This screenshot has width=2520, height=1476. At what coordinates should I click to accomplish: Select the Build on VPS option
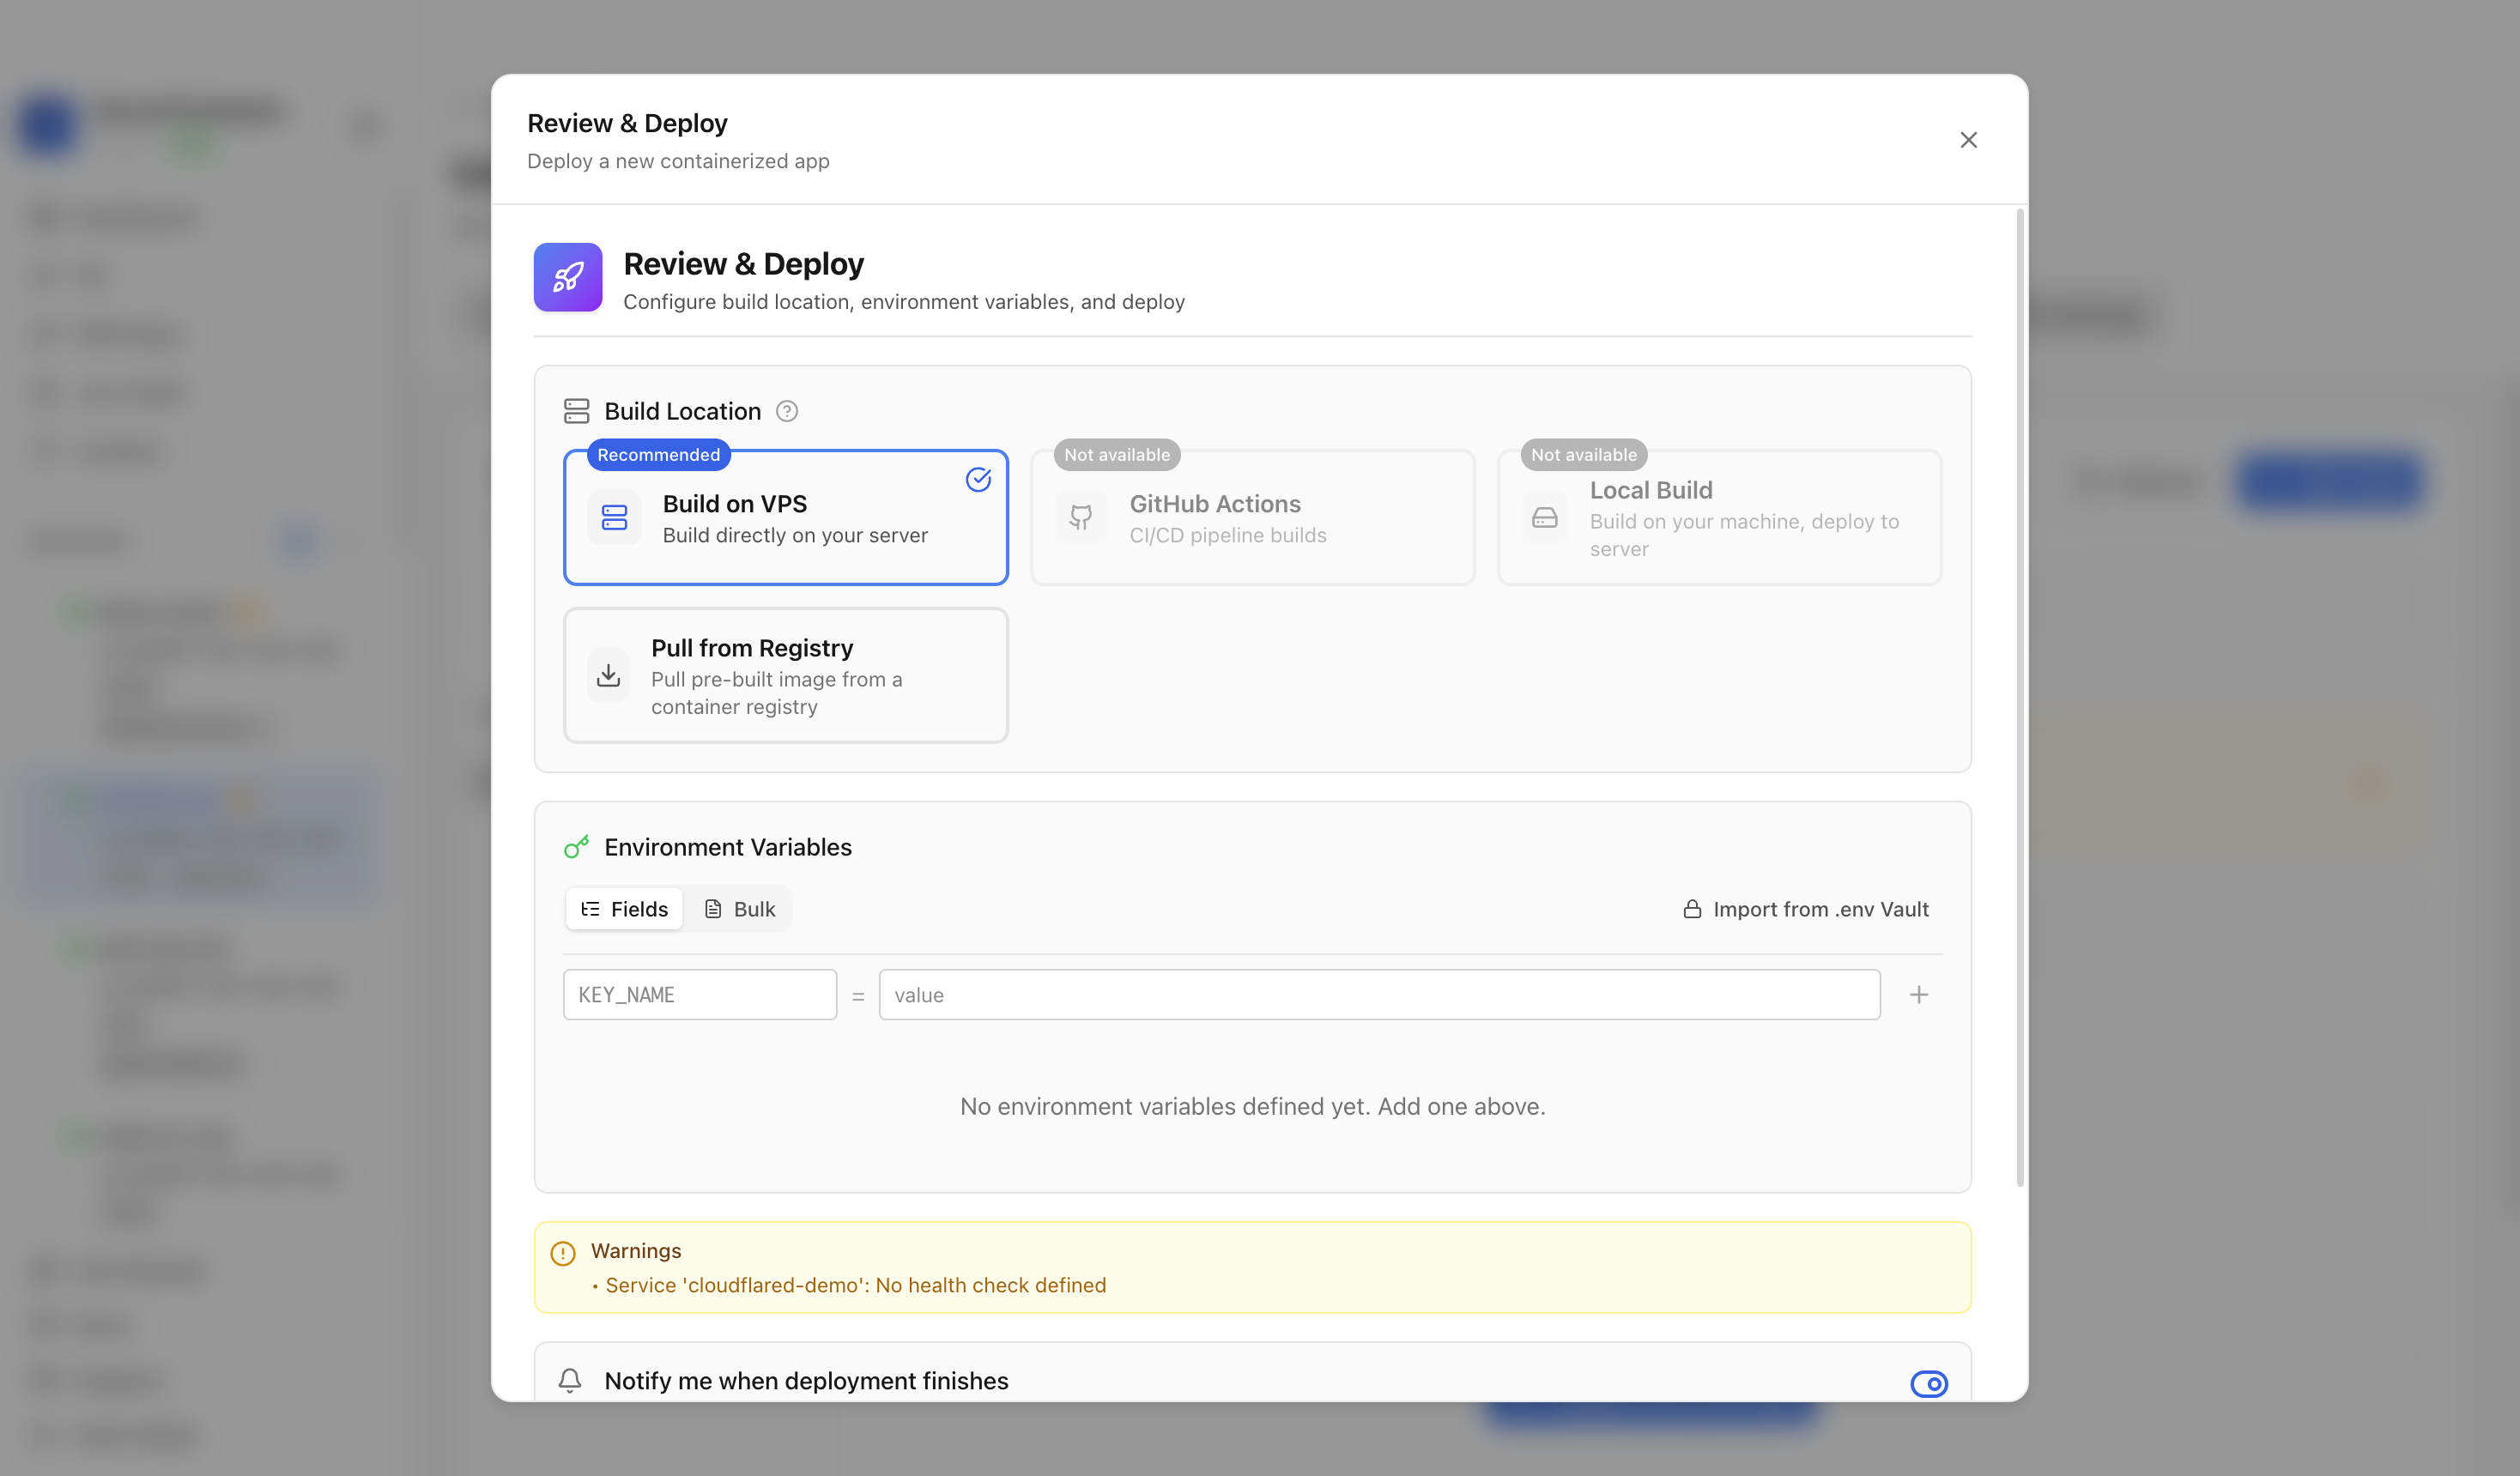click(x=785, y=517)
